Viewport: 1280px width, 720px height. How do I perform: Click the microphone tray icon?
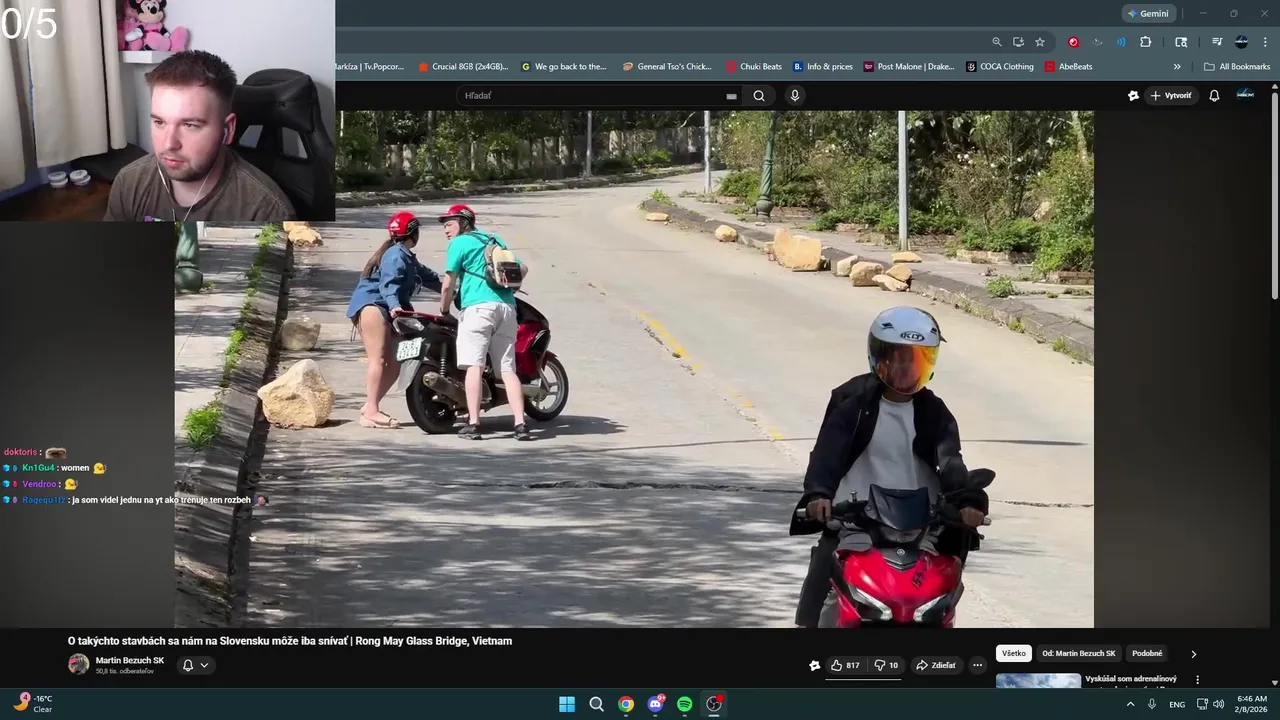pyautogui.click(x=1153, y=704)
